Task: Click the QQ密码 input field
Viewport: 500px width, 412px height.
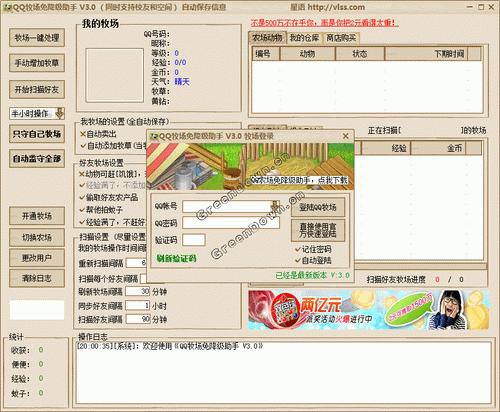Action: [x=231, y=223]
